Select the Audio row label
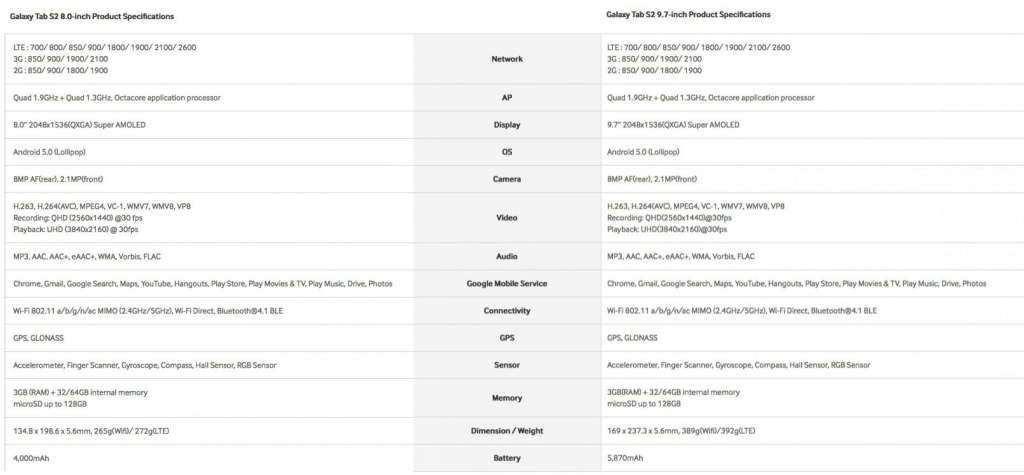Image resolution: width=1024 pixels, height=475 pixels. pyautogui.click(x=507, y=257)
